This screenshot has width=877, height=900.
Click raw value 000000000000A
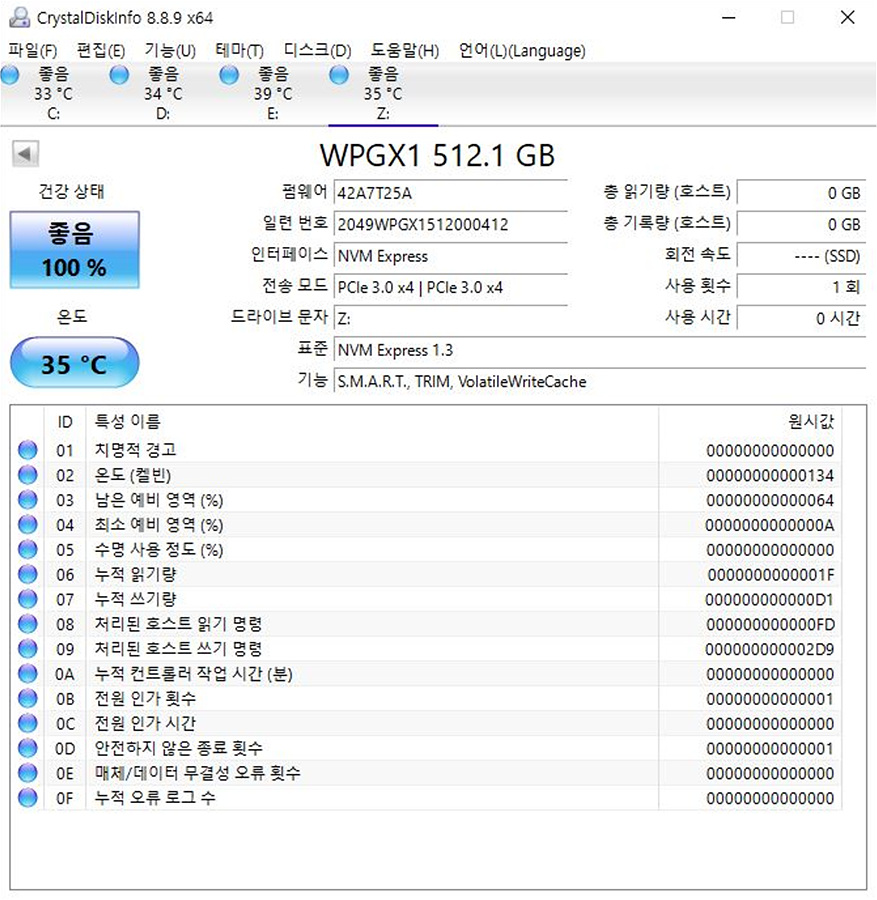(770, 525)
